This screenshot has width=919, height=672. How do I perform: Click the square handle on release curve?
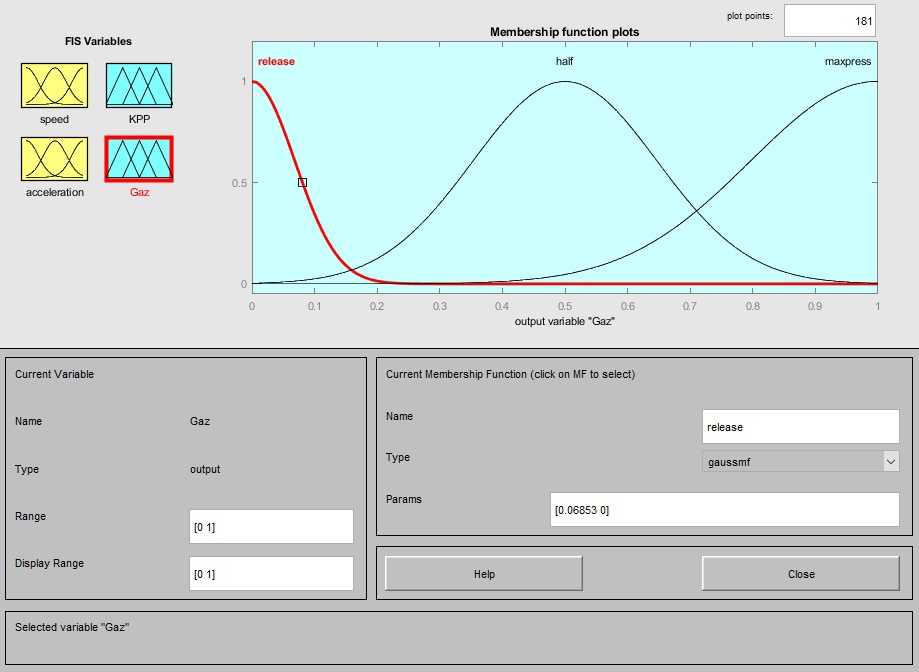(x=302, y=183)
